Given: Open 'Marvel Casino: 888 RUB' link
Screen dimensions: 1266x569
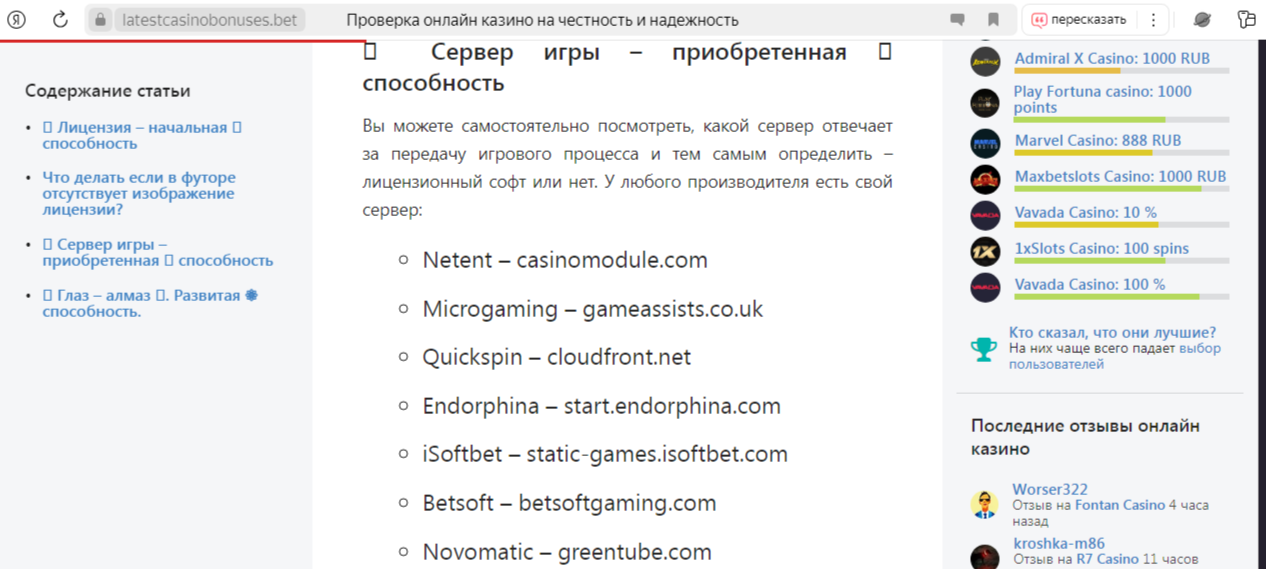Looking at the screenshot, I should [1098, 140].
